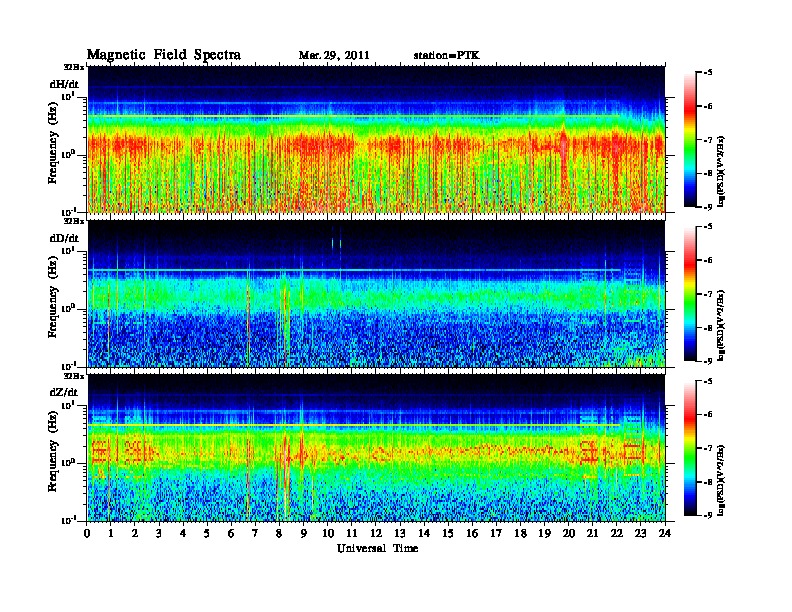Click the "-7" tick on dH/dt color bar
Image resolution: width=792 pixels, height=612 pixels.
(709, 140)
